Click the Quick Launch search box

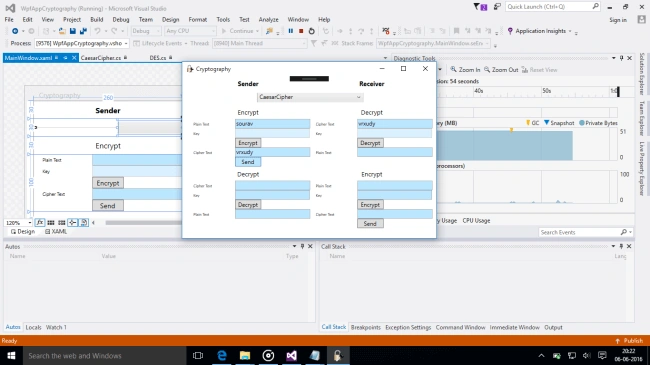pyautogui.click(x=553, y=7)
